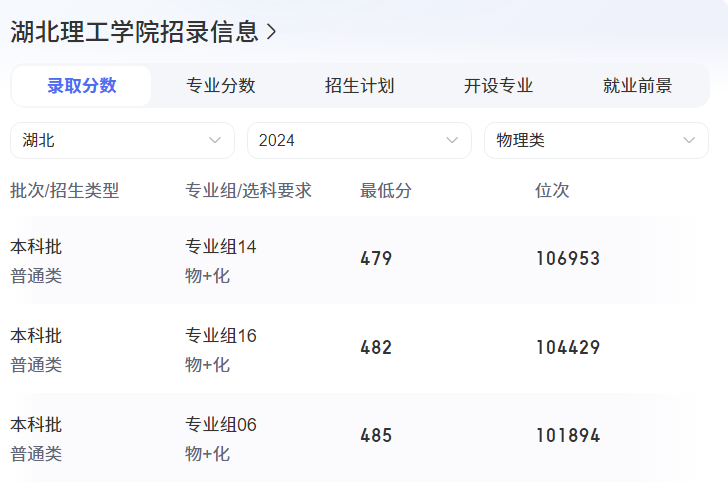Switch to the 专业分数 tab
Viewport: 728px width, 498px height.
click(221, 86)
